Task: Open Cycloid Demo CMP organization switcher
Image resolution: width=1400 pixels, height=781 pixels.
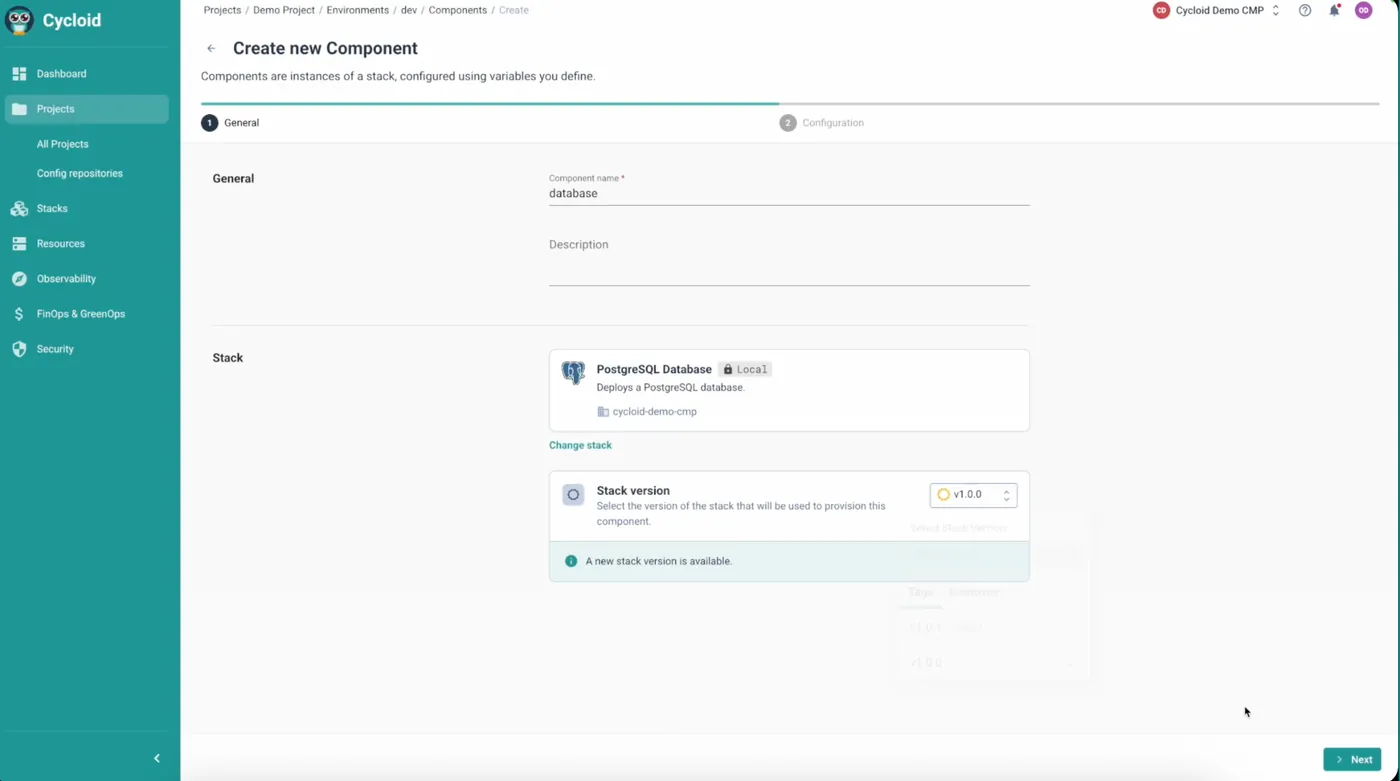Action: (x=1217, y=10)
